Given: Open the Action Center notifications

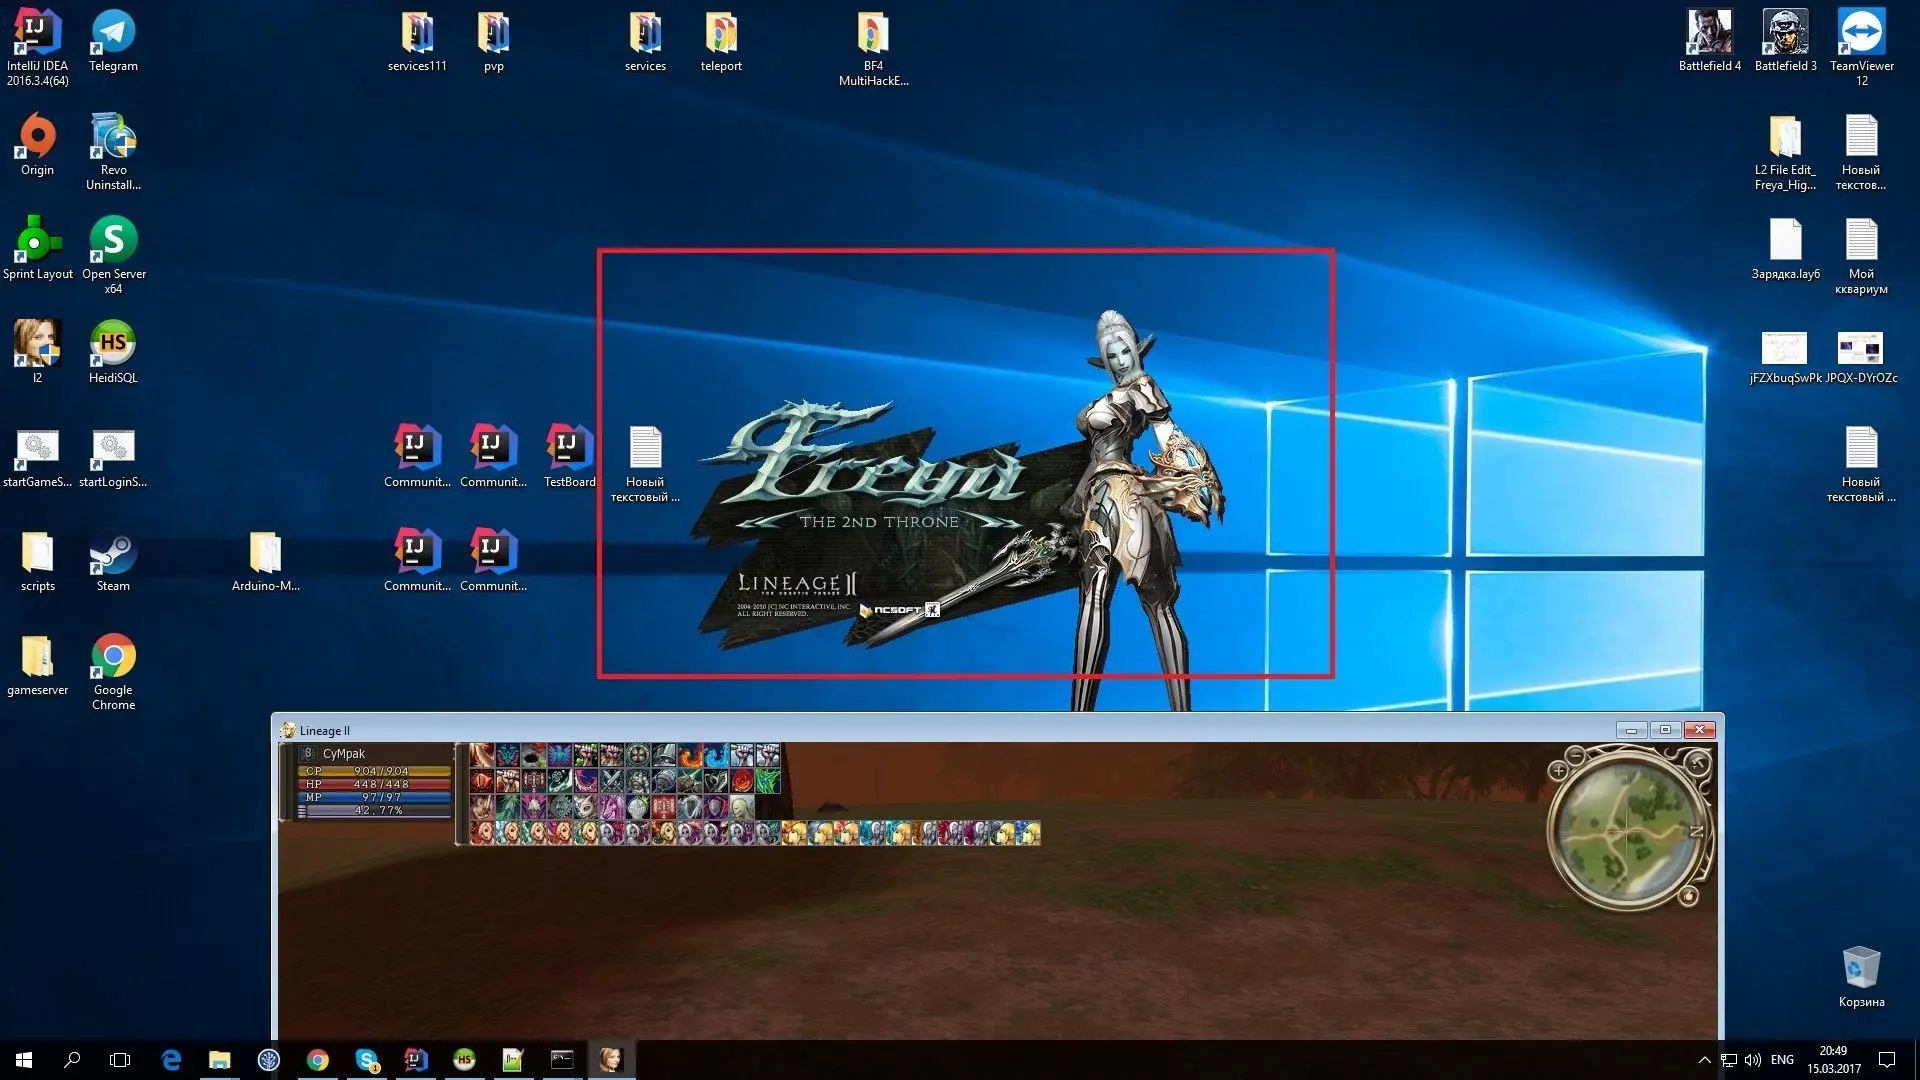Looking at the screenshot, I should (x=1887, y=1059).
